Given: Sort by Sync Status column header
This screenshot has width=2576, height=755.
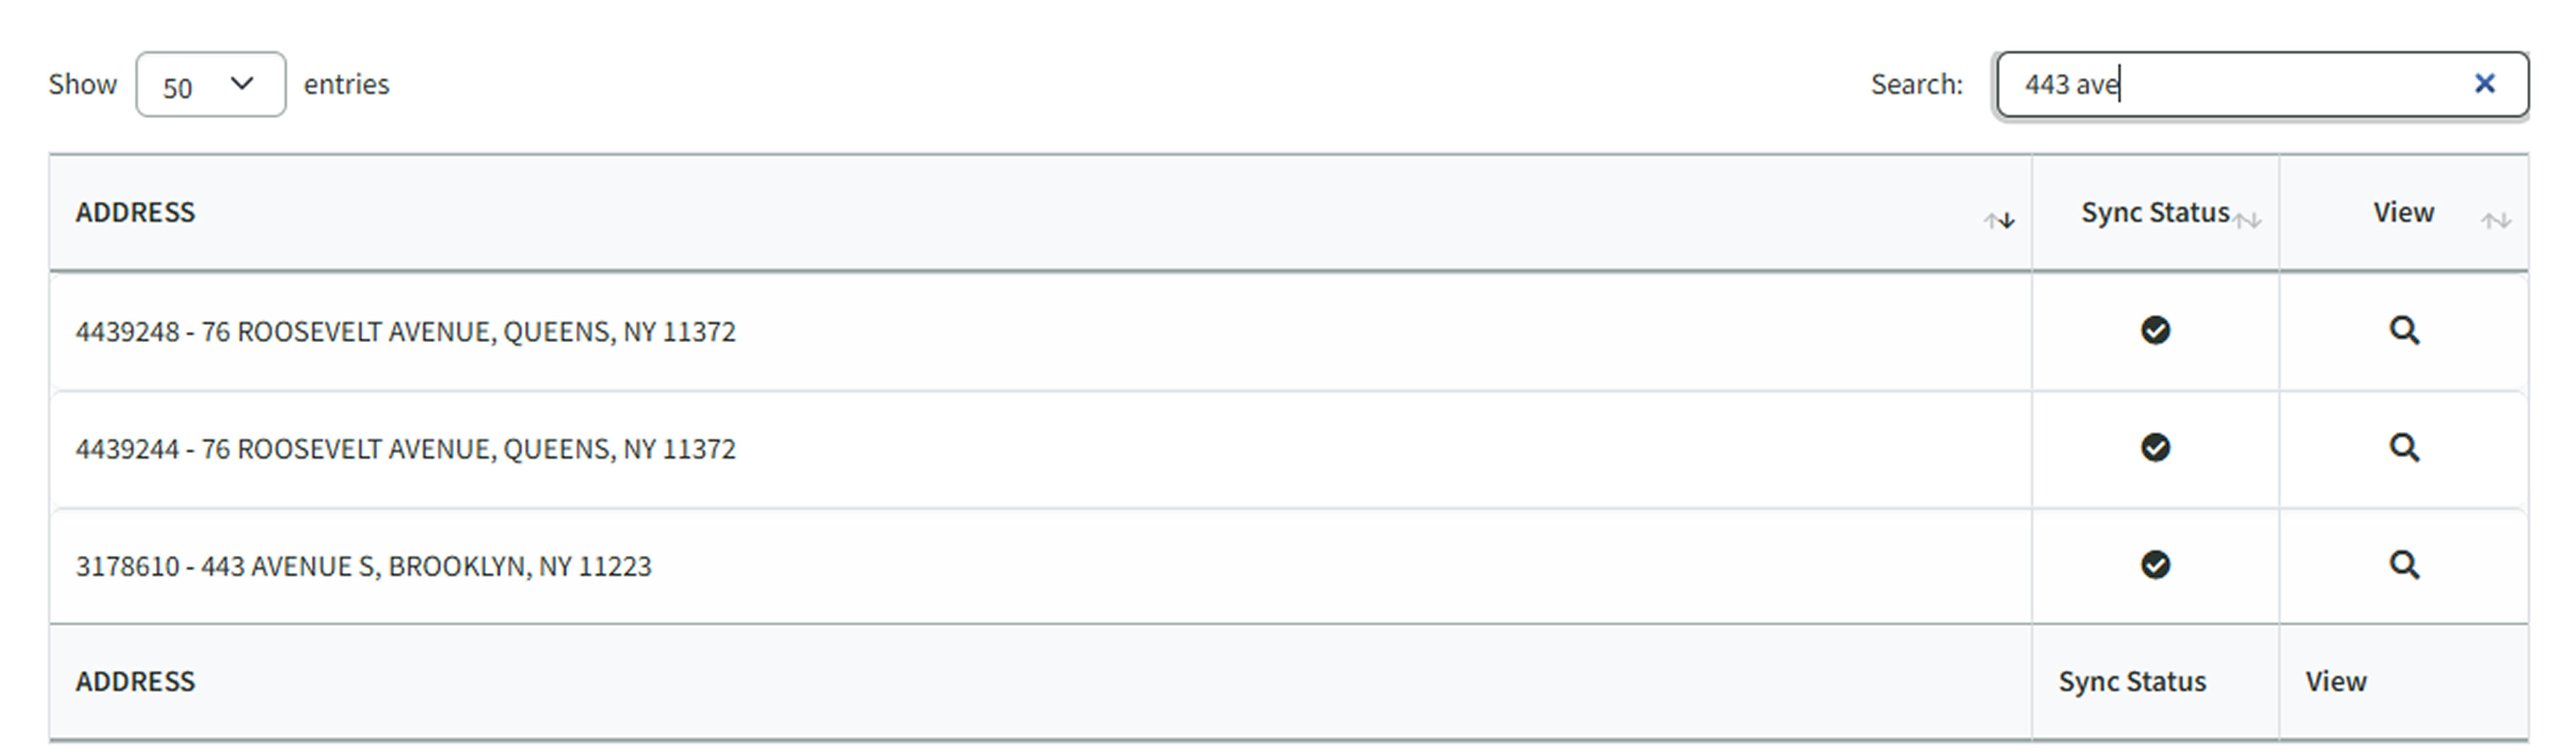Looking at the screenshot, I should click(x=2155, y=213).
